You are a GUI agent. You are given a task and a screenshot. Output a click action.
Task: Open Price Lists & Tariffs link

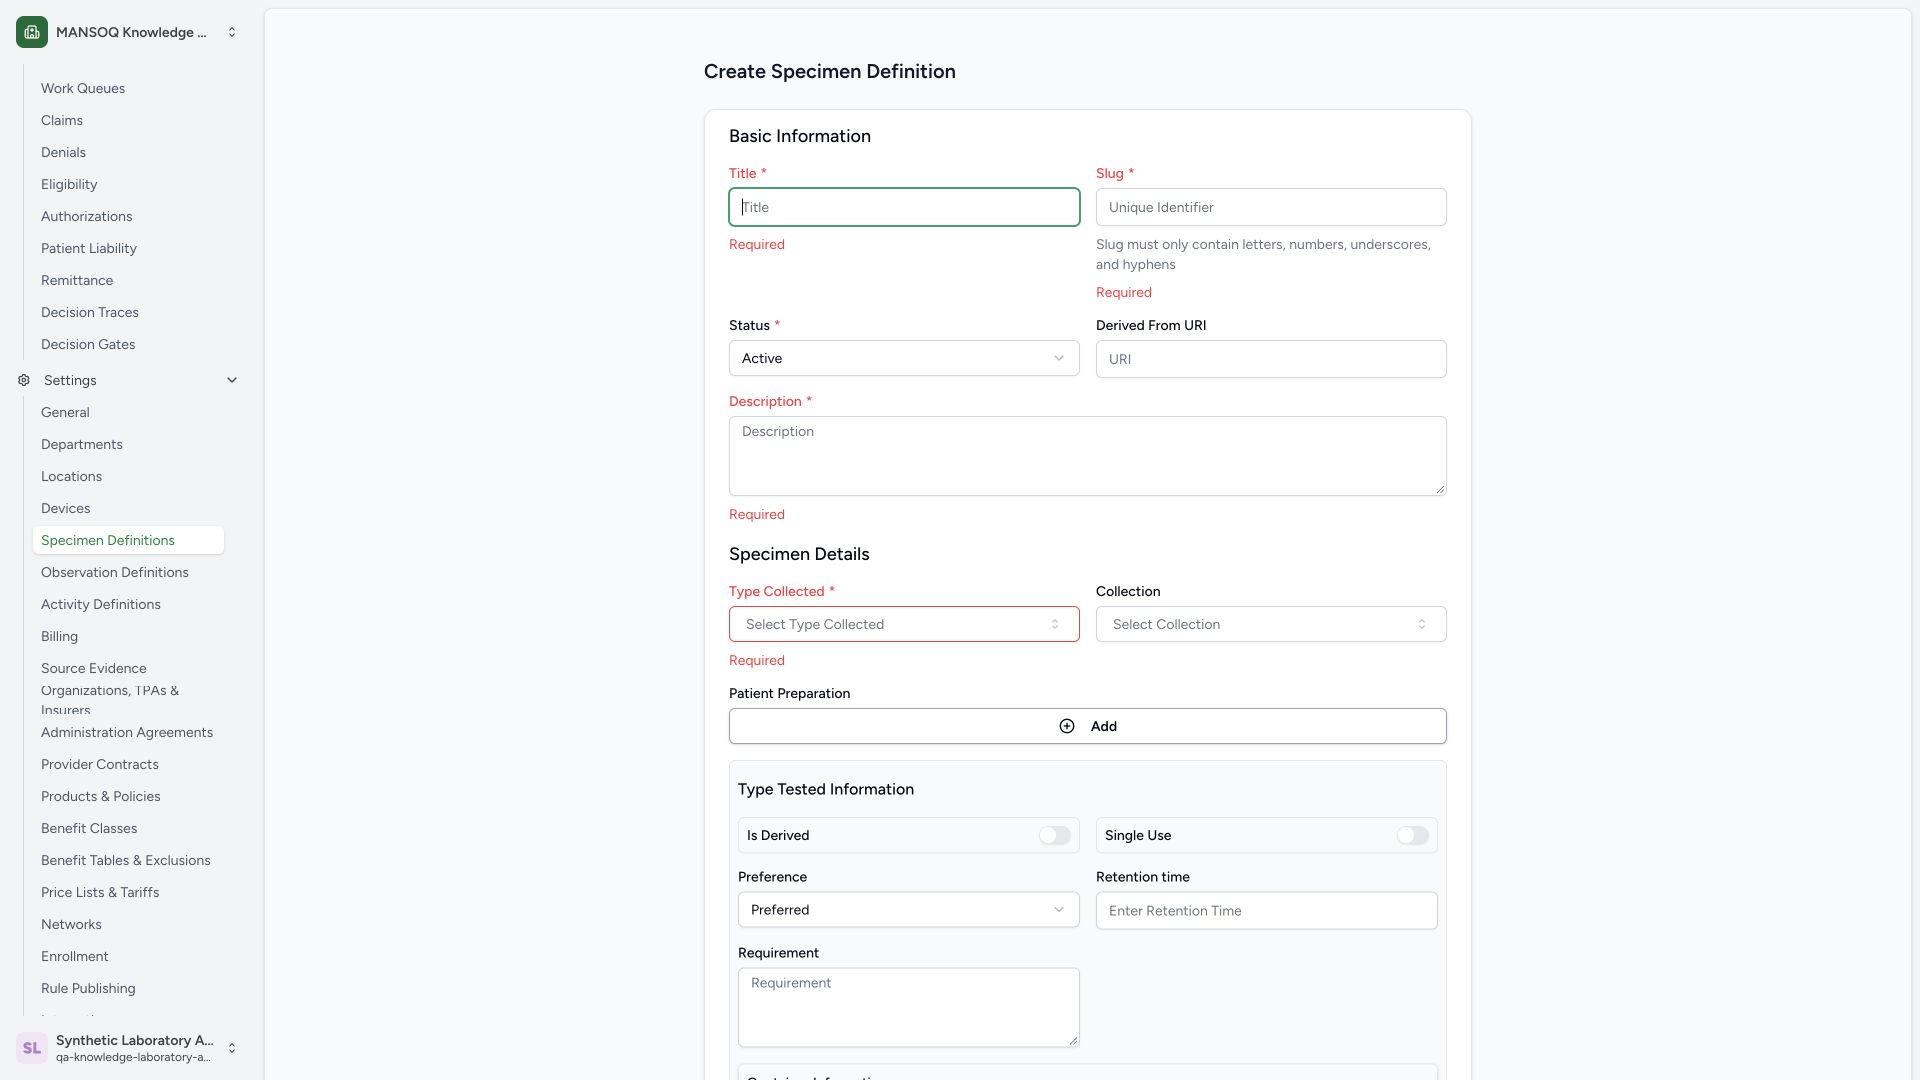[100, 892]
